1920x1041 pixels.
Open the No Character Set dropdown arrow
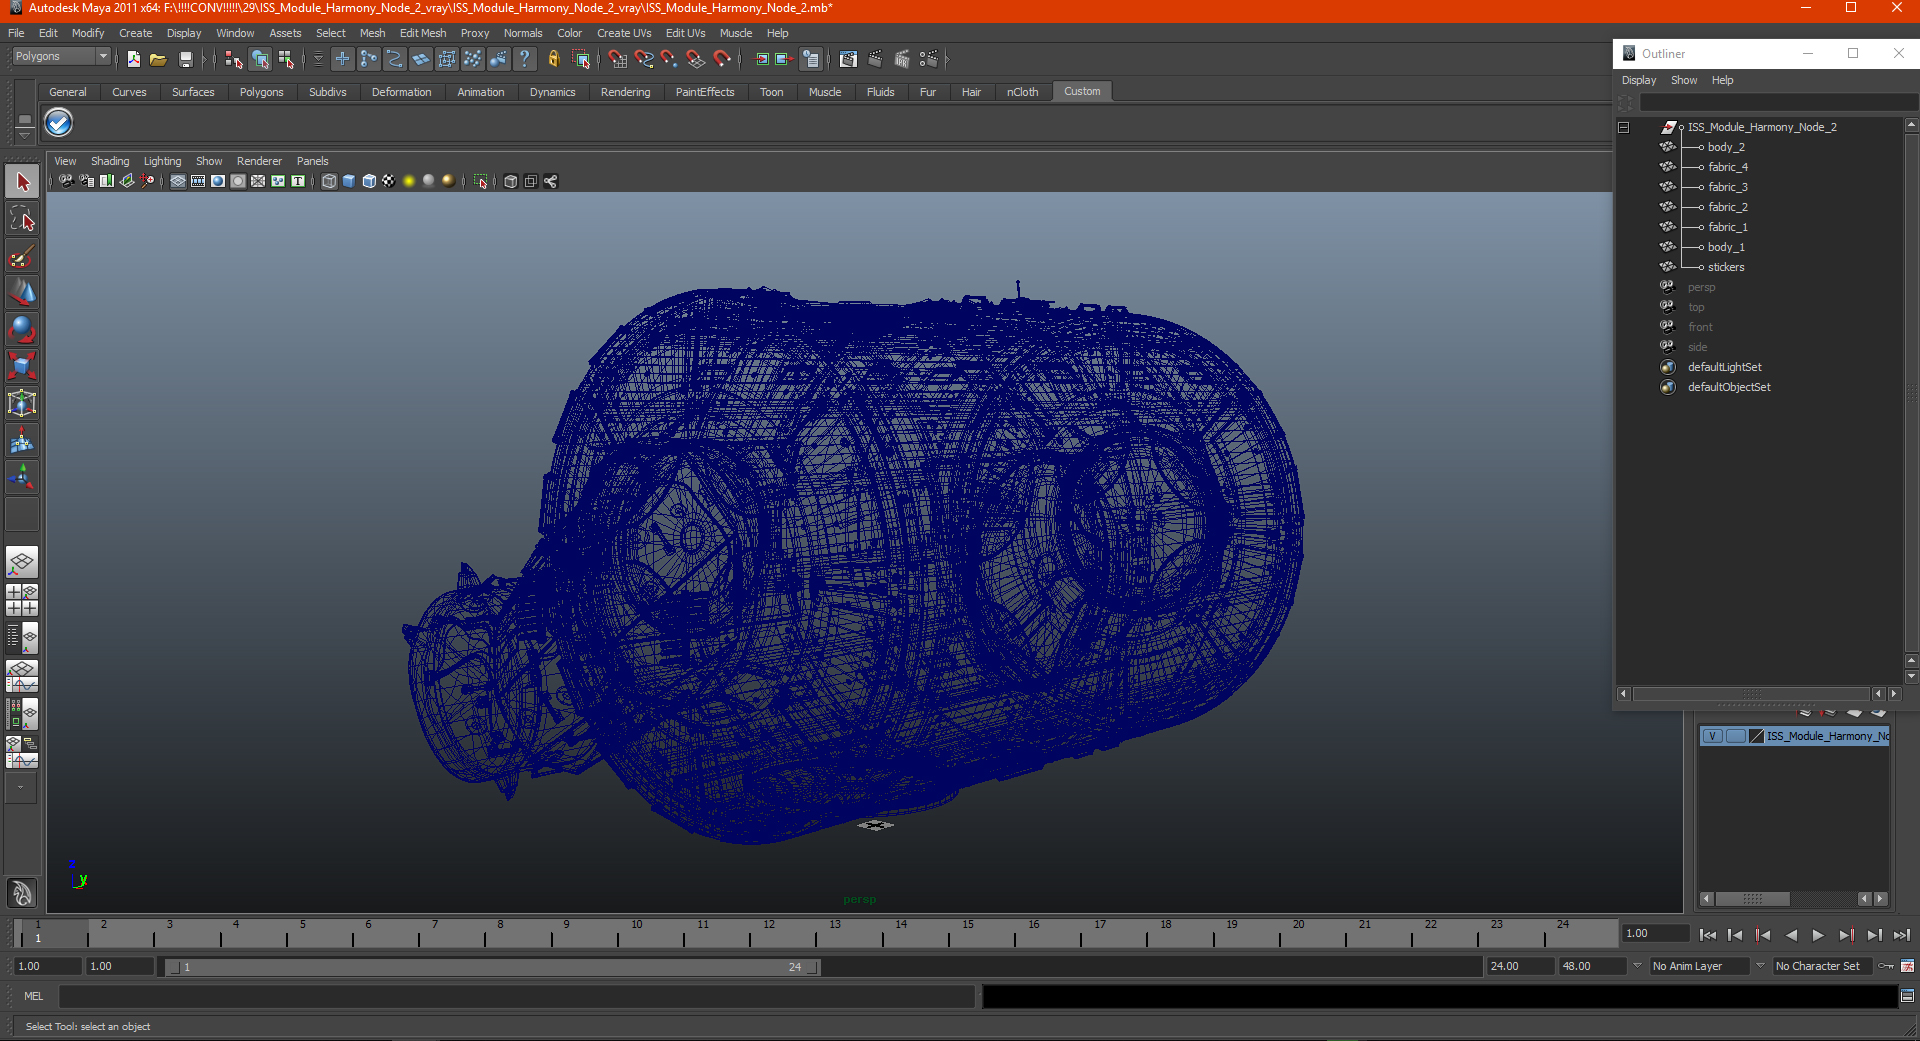(x=1760, y=966)
